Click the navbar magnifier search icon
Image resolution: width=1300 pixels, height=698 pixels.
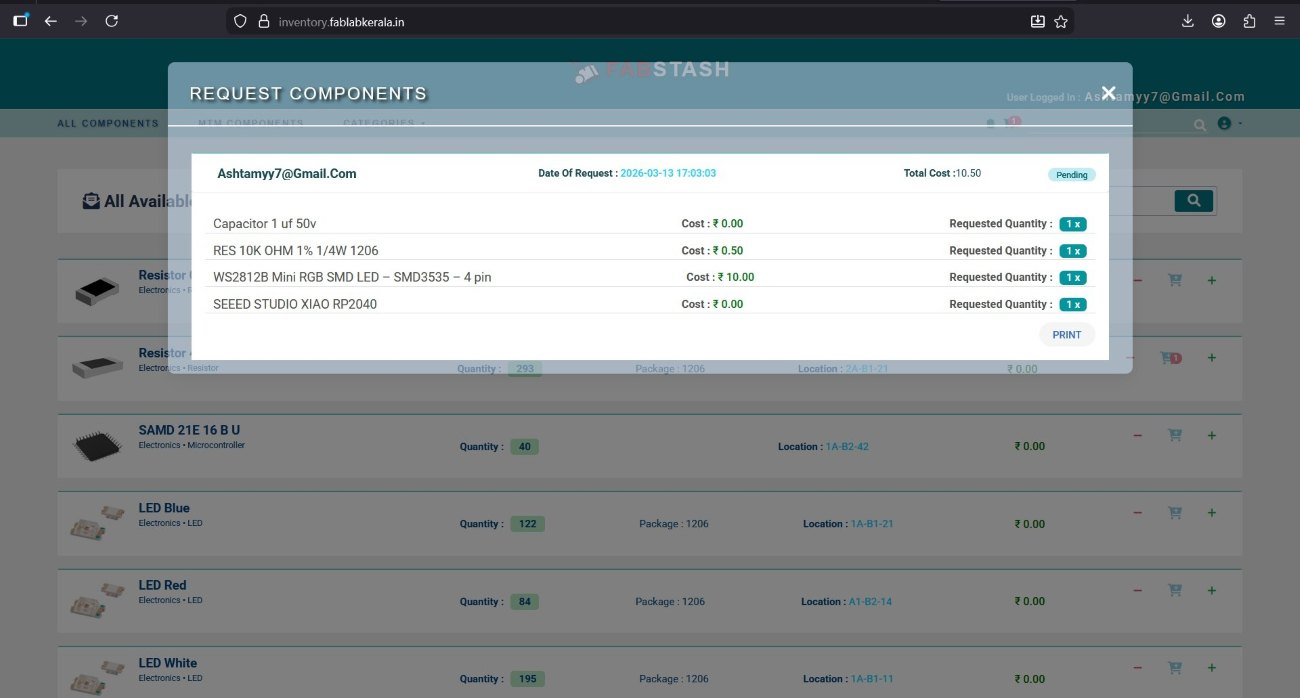click(1200, 125)
